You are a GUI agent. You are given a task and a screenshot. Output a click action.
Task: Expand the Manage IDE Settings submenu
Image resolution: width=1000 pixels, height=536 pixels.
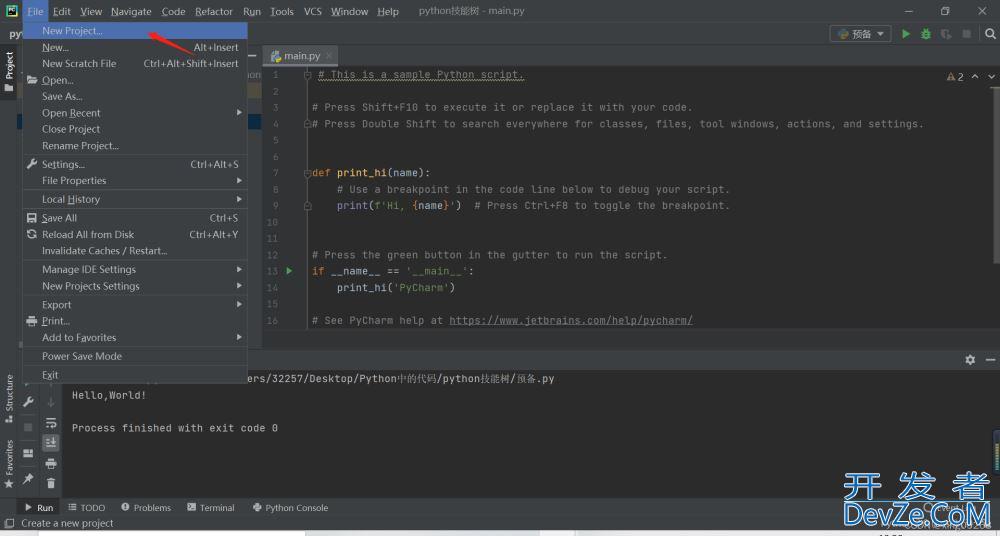click(135, 269)
